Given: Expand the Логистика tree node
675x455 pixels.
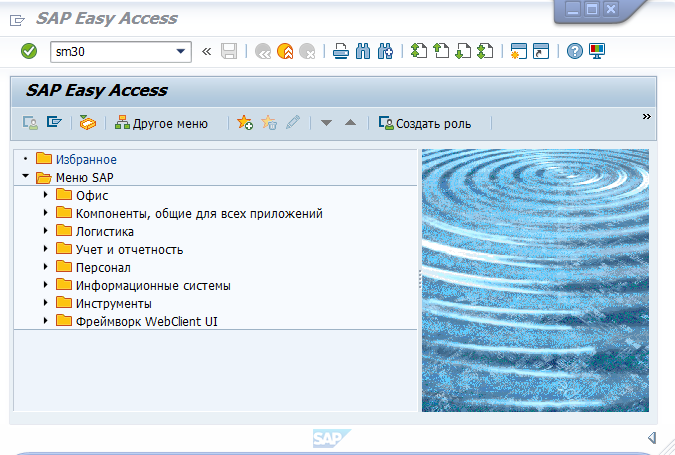Looking at the screenshot, I should pos(46,231).
